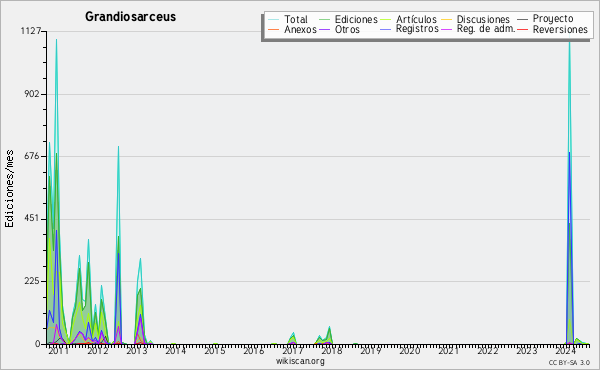This screenshot has height=370, width=600.
Task: Click the y-axis value 1127
Action: [31, 31]
